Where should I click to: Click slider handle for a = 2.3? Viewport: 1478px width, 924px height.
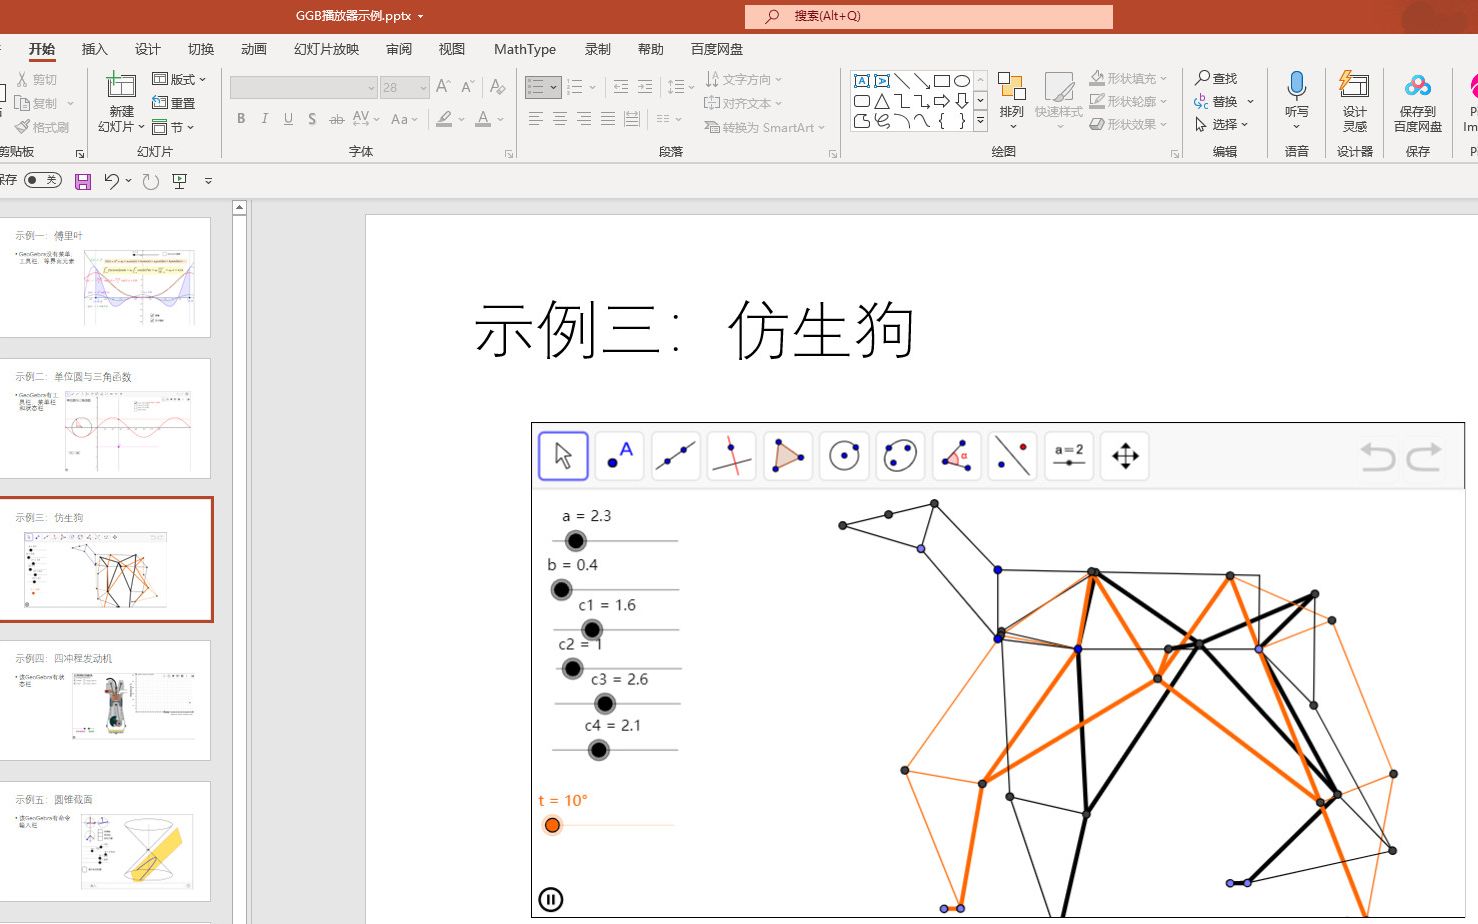[x=575, y=541]
